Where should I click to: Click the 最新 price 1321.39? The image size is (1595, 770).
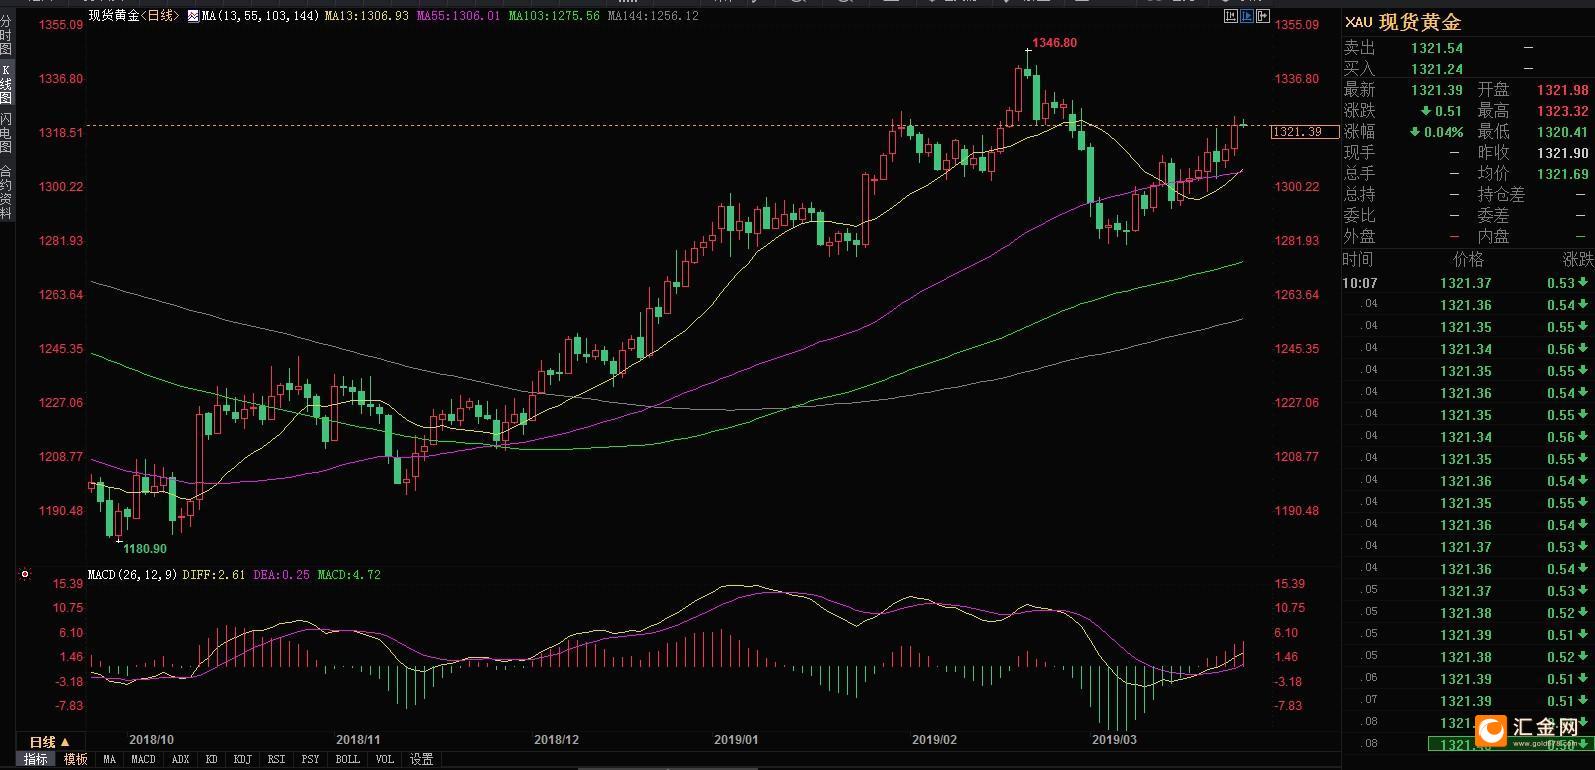click(x=1437, y=90)
